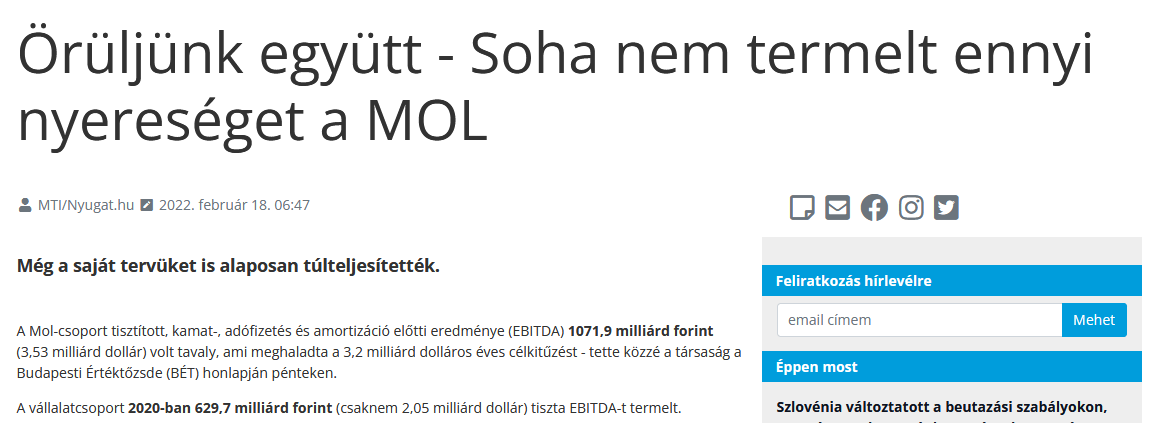1175x423 pixels.
Task: Share the article on Twitter
Action: 946,207
